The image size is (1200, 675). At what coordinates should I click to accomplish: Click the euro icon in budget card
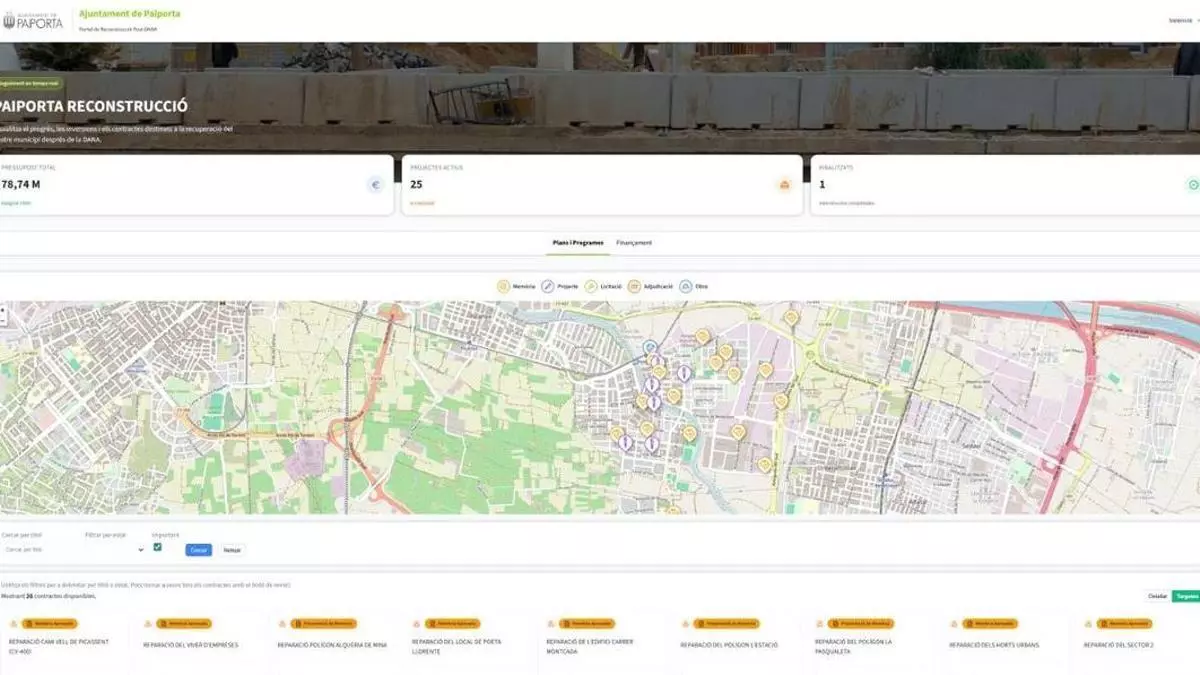click(x=376, y=185)
